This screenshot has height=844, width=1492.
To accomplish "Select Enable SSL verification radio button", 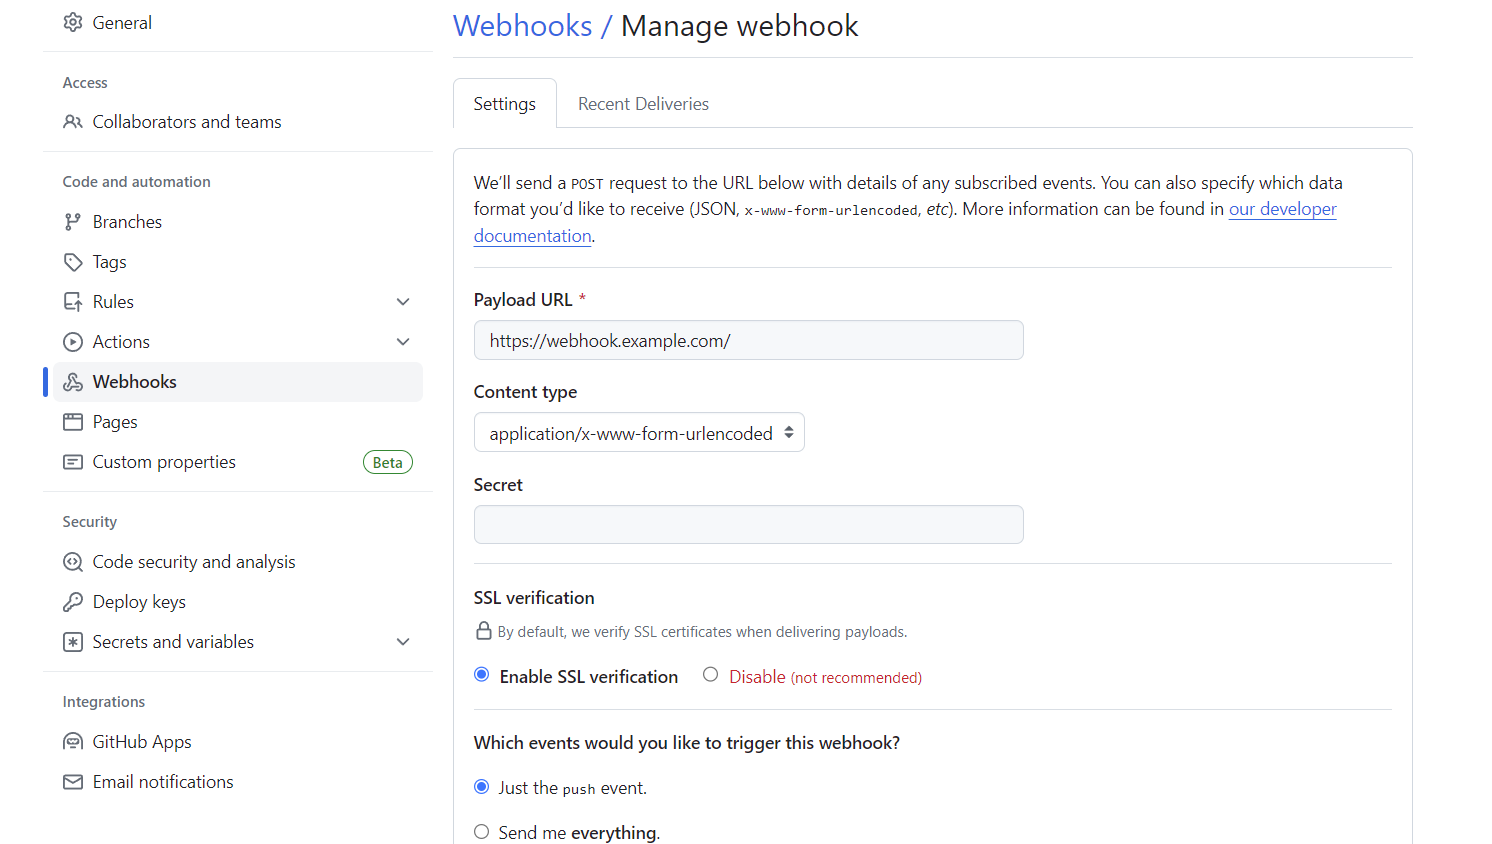I will (x=482, y=675).
